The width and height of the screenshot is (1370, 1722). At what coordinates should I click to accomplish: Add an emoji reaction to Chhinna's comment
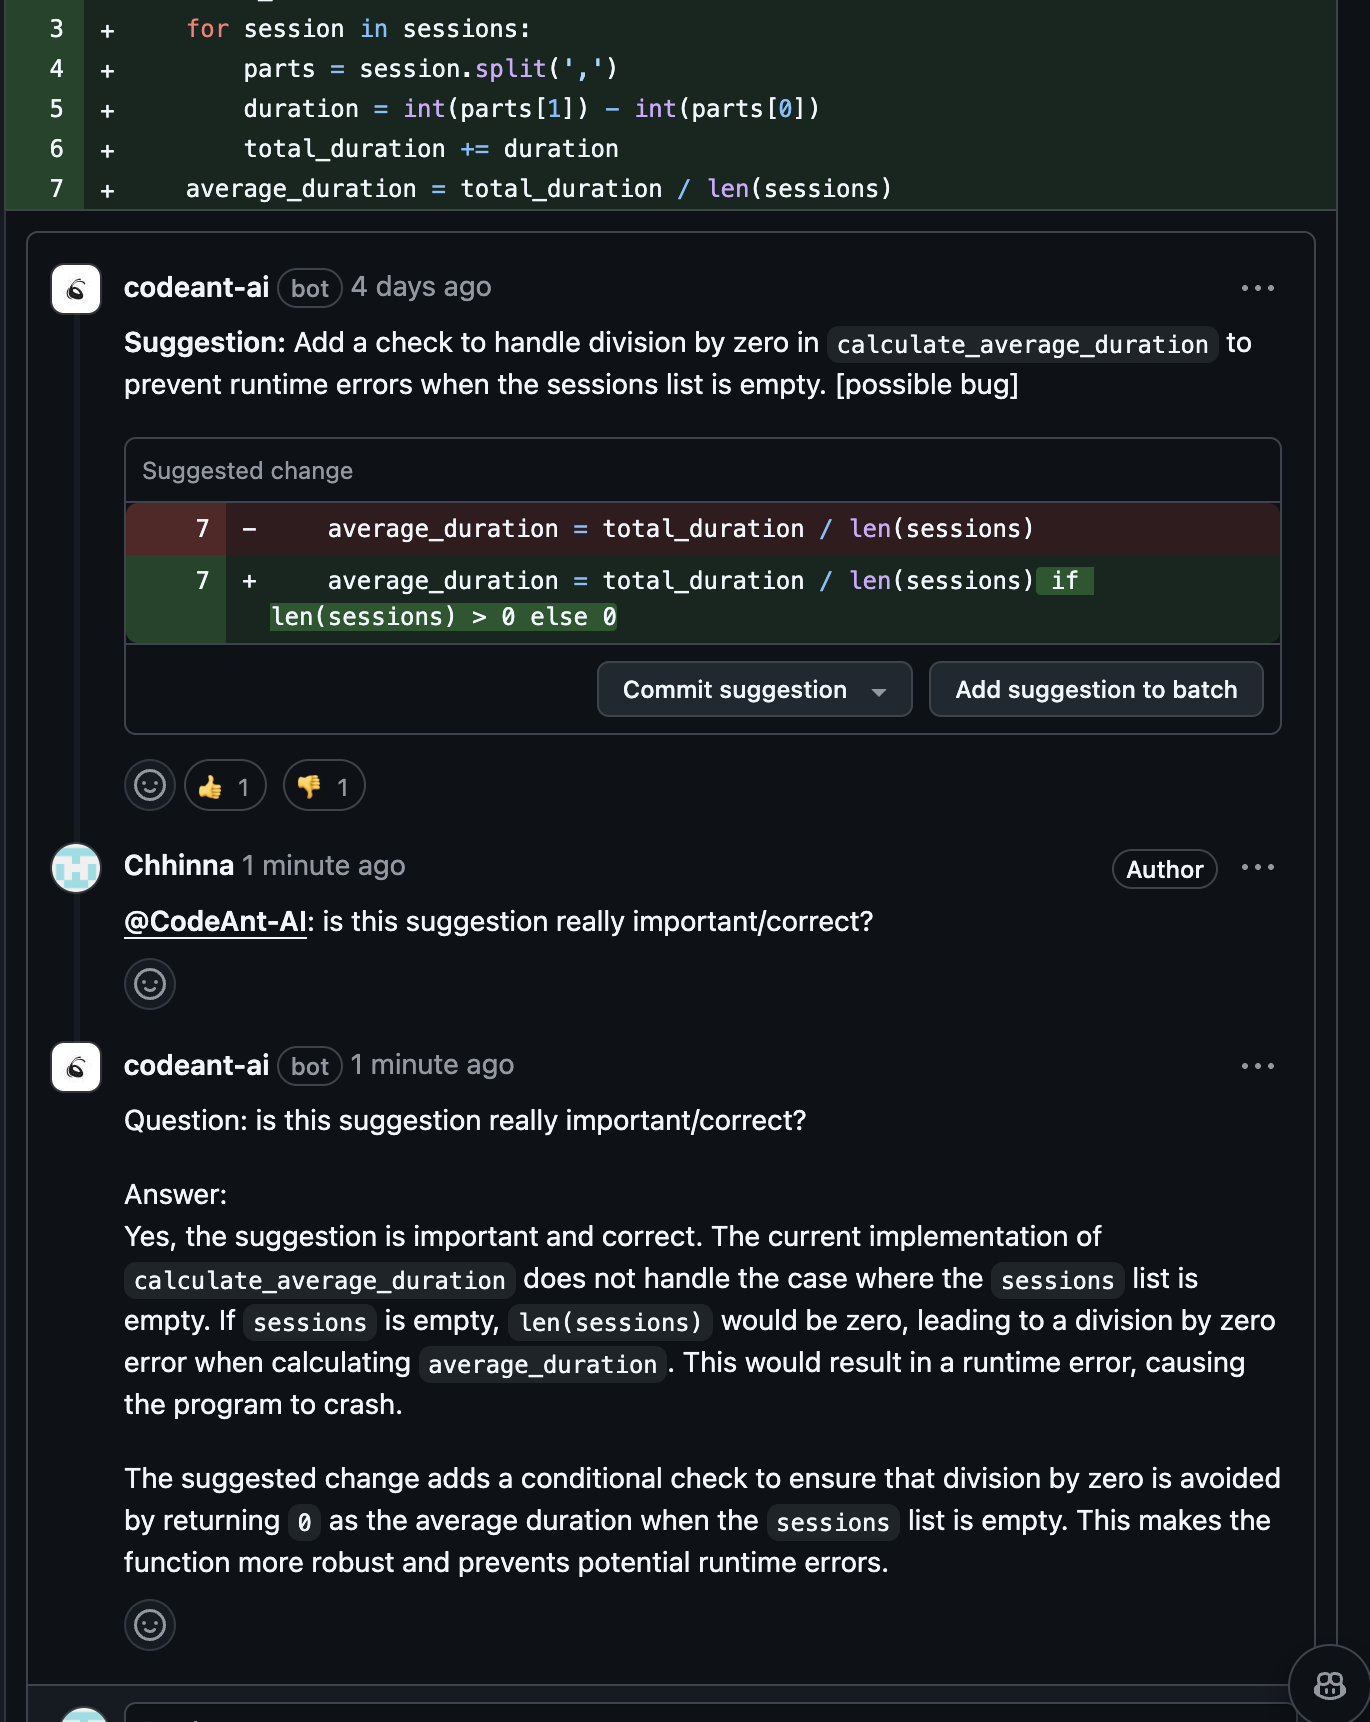coord(149,984)
